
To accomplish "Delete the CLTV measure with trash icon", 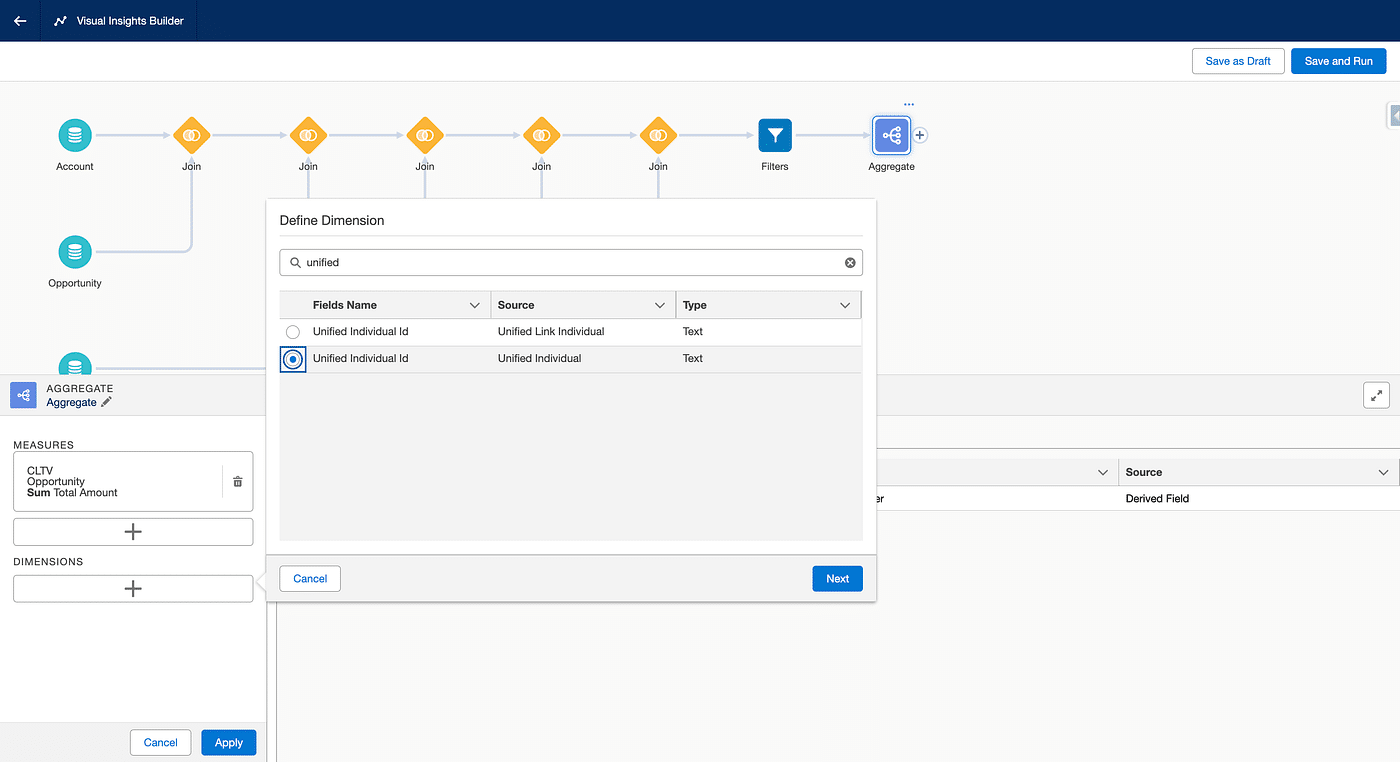I will coord(238,481).
